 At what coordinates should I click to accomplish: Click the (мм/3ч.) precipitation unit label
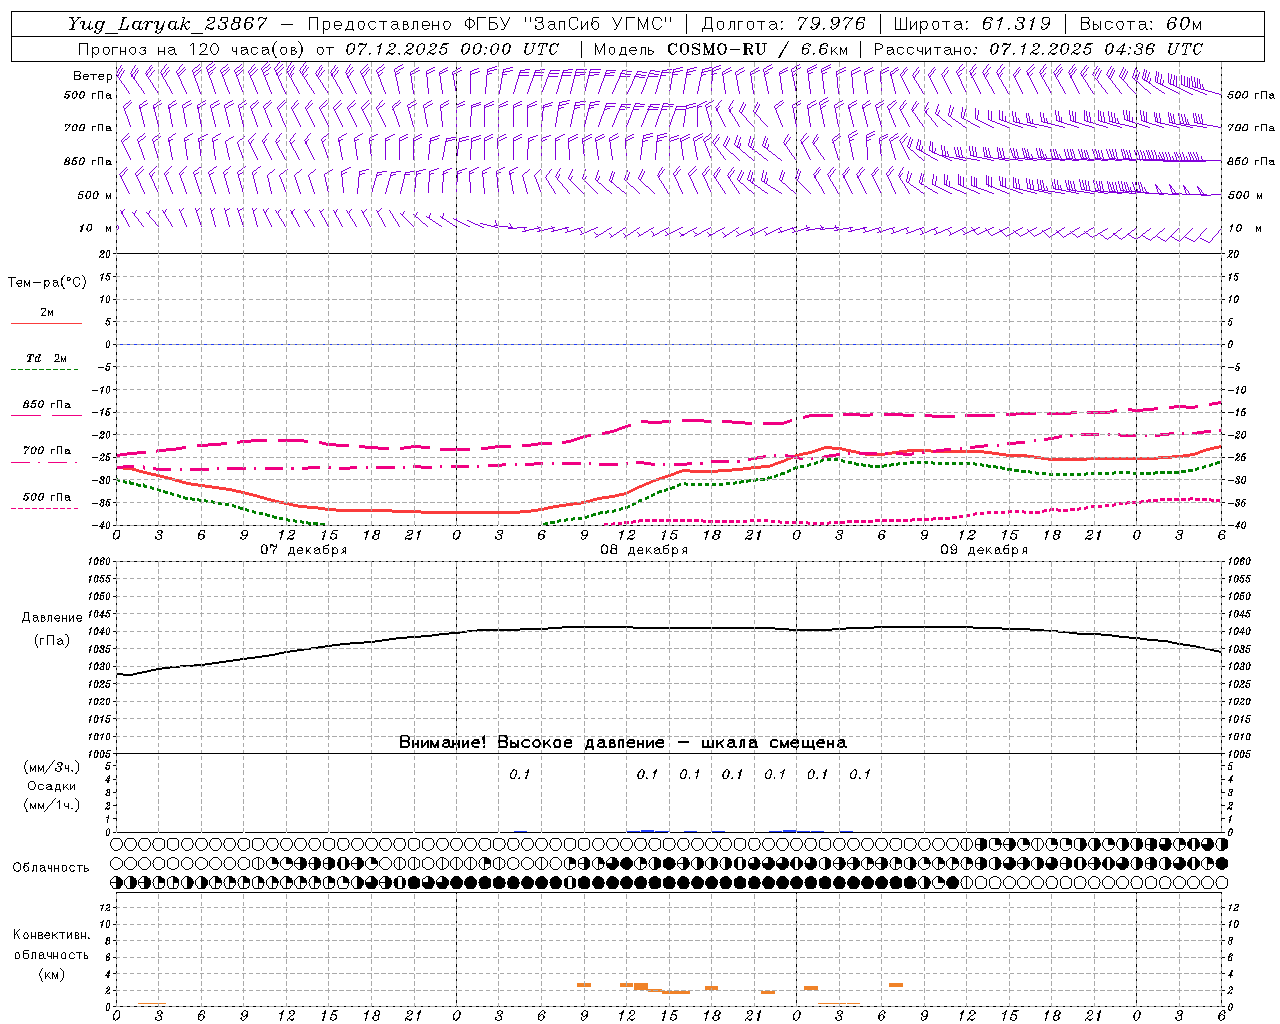52,767
